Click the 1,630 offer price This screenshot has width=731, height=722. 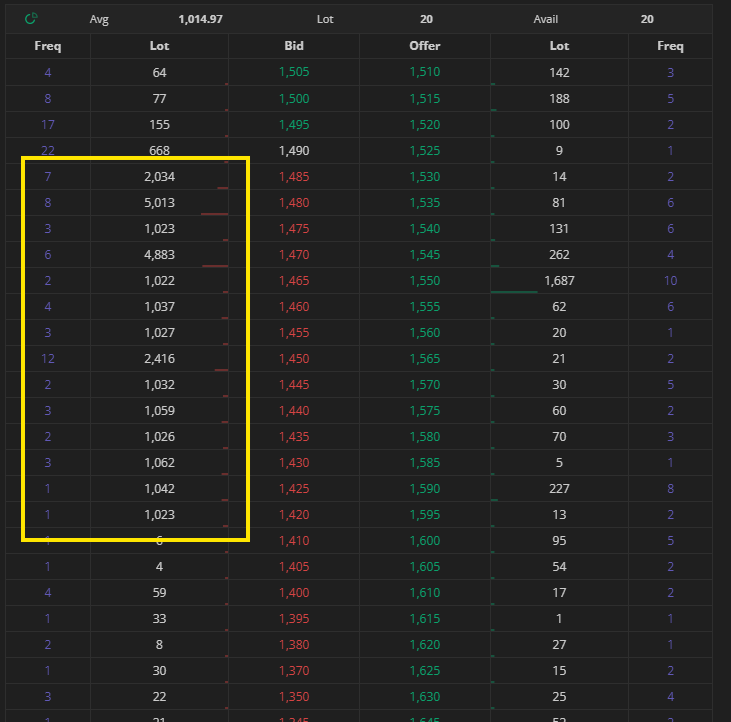425,697
